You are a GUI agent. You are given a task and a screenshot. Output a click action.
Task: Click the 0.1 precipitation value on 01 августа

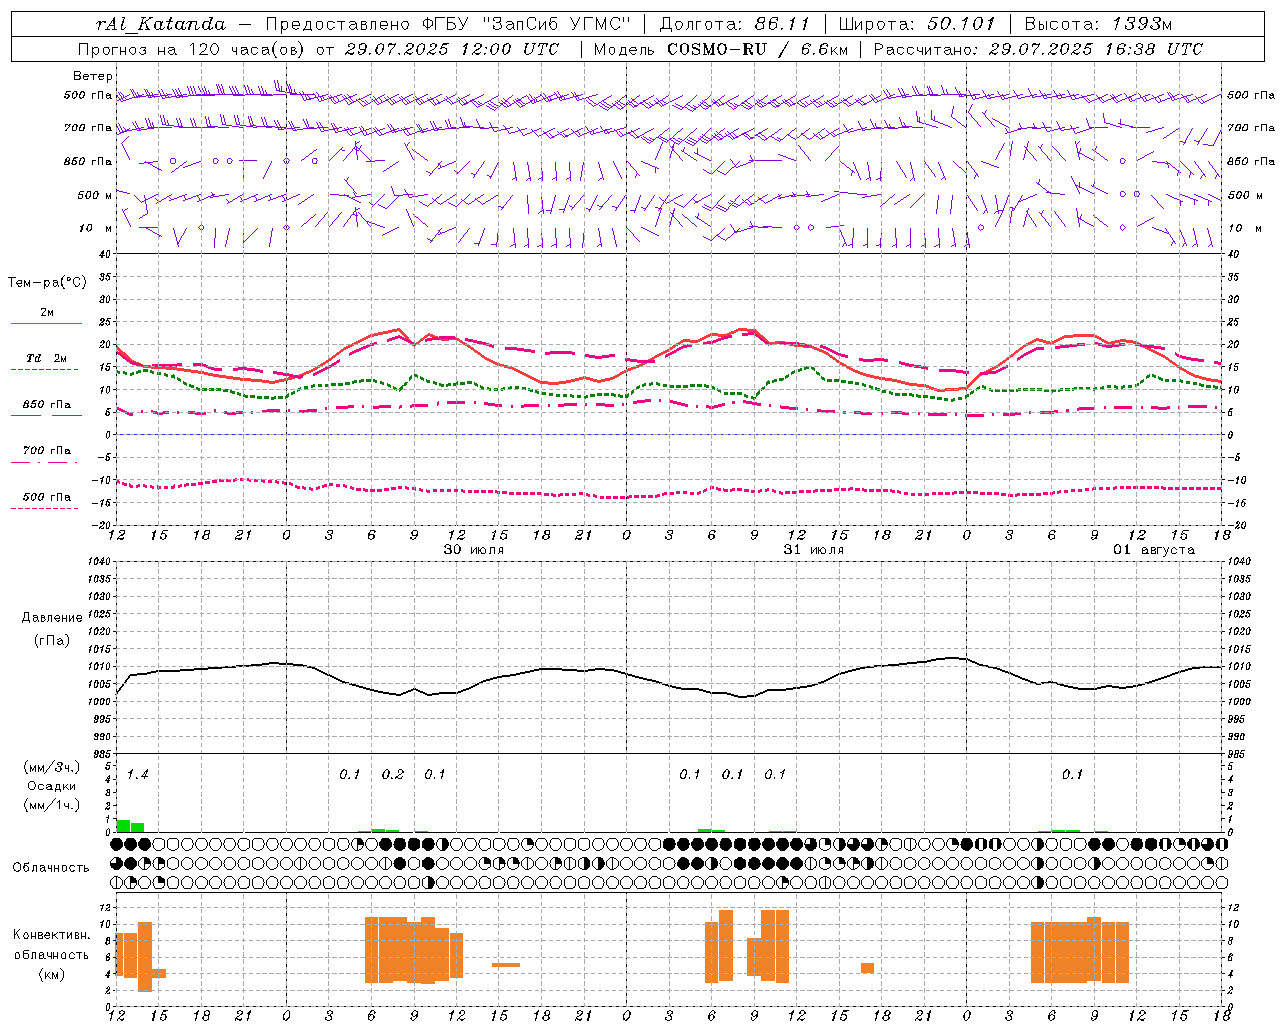(1072, 775)
